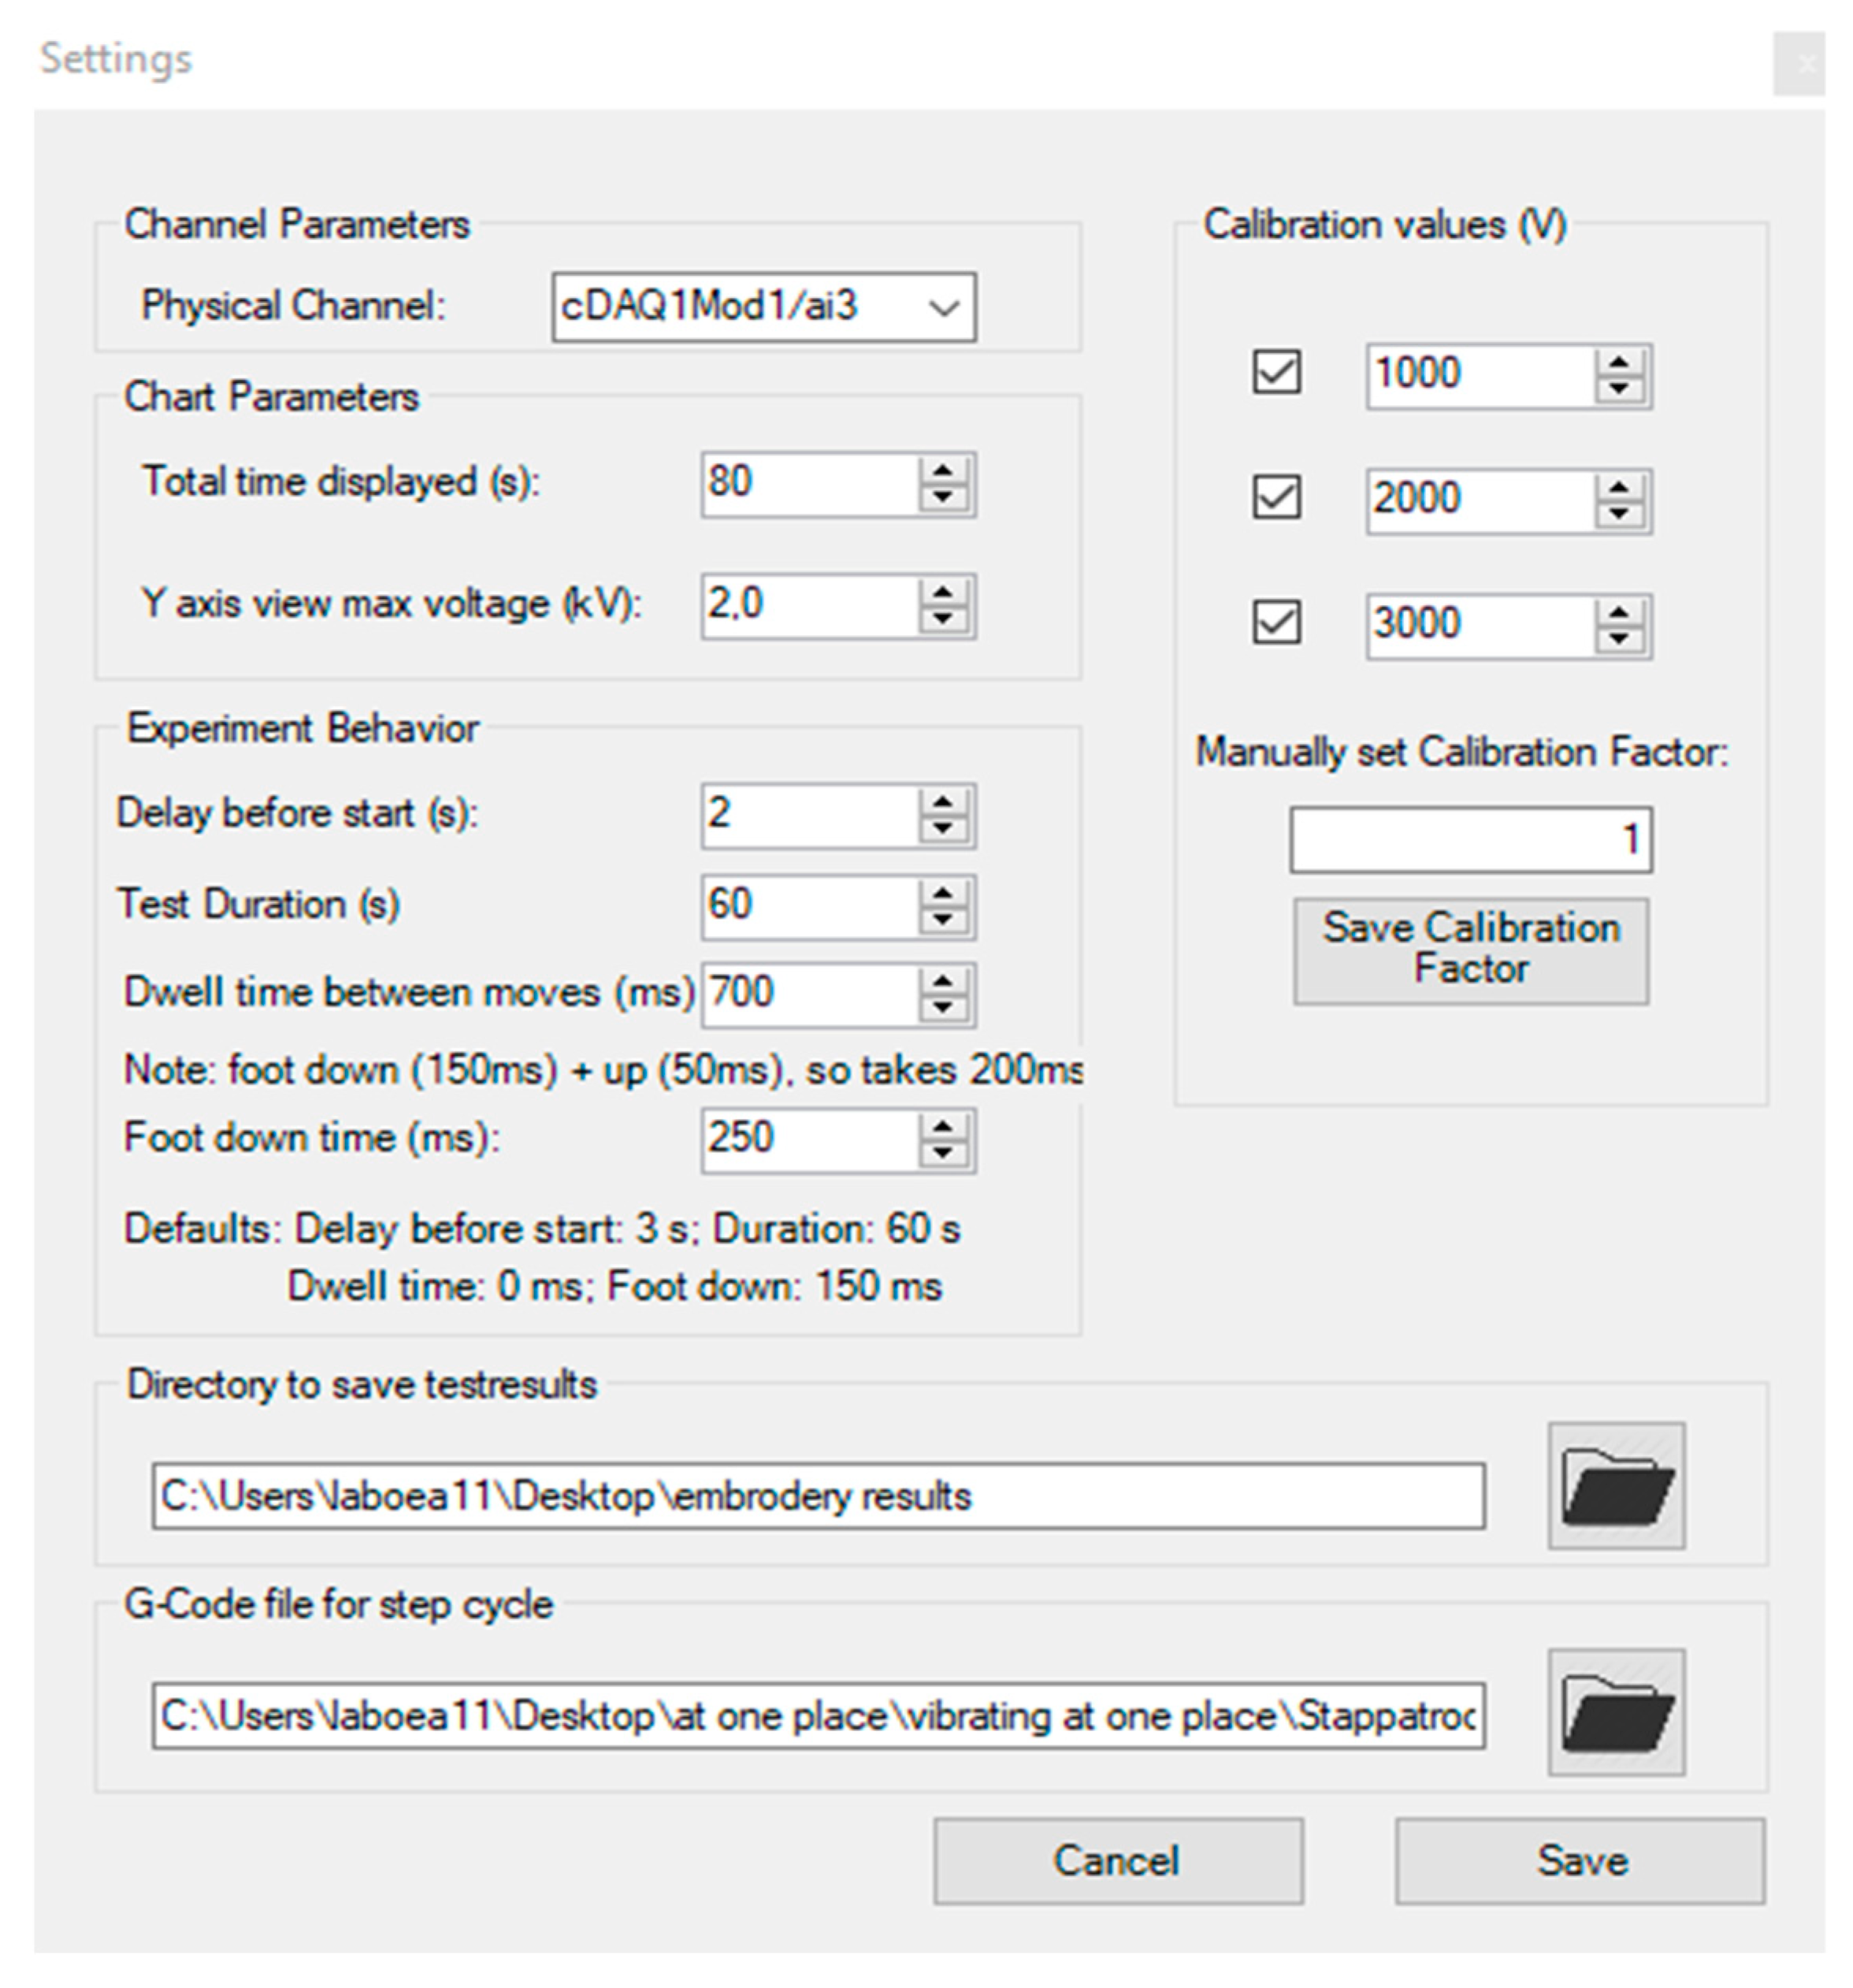Screen dimensions: 1853x1988
Task: Decrease the 3000 calibration value spinner
Action: coord(1619,638)
